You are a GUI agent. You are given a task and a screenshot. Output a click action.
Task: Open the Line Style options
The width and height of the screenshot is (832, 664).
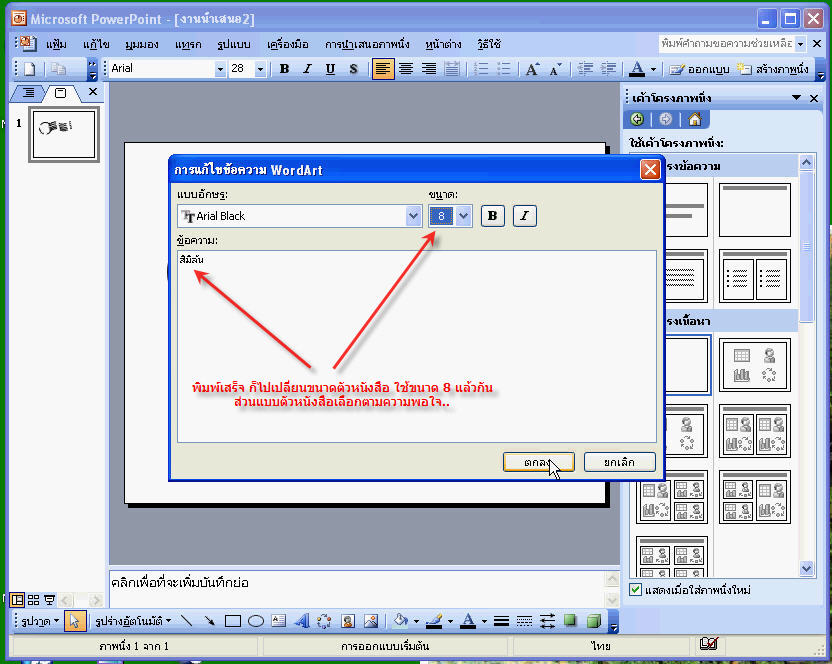pos(501,620)
